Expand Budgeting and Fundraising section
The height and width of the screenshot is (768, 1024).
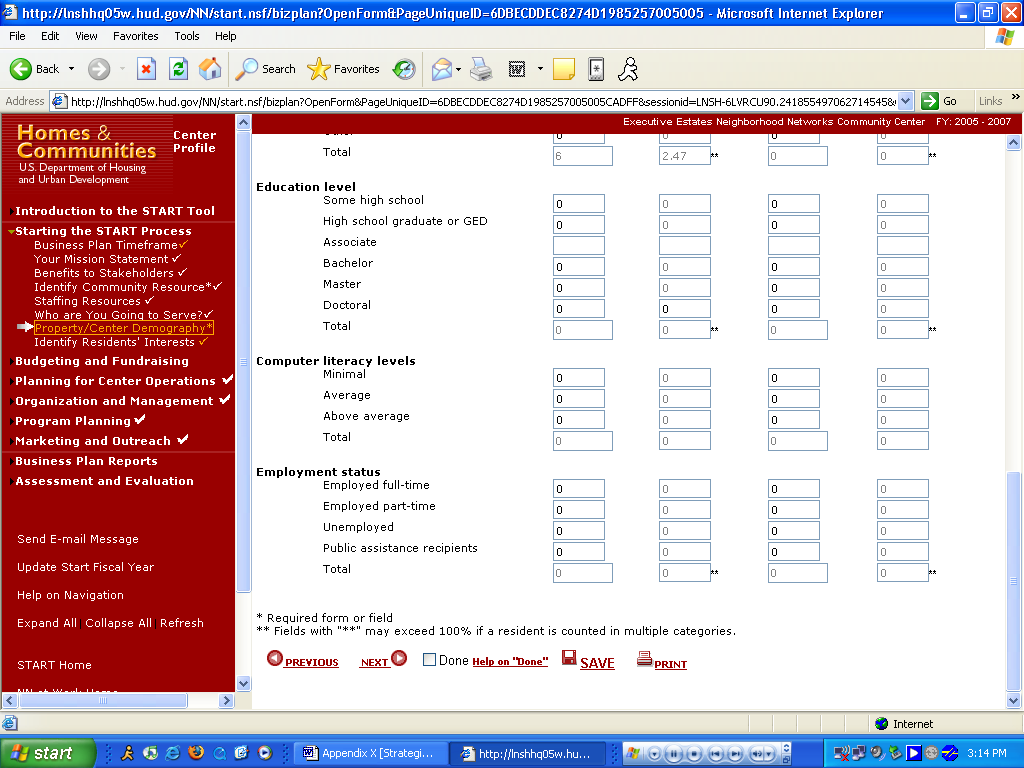pos(101,361)
